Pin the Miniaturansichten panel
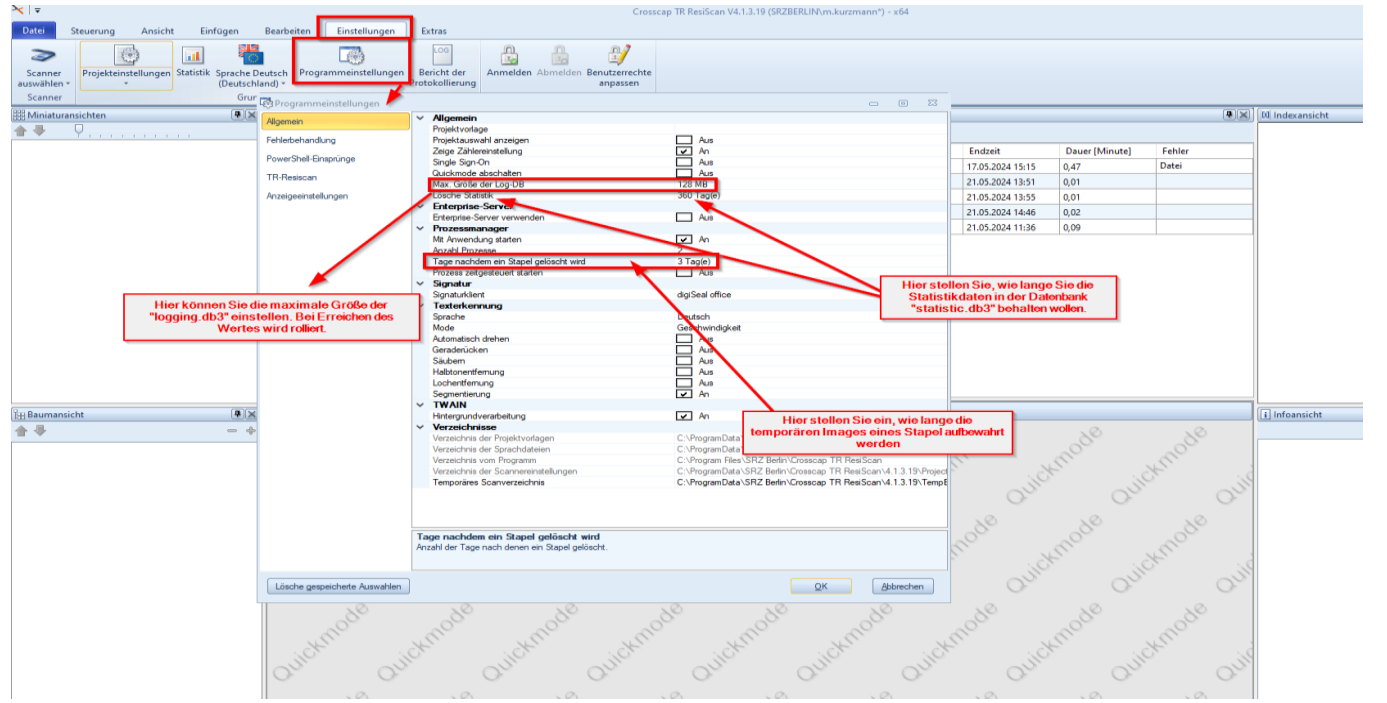The image size is (1387, 703). [x=237, y=115]
